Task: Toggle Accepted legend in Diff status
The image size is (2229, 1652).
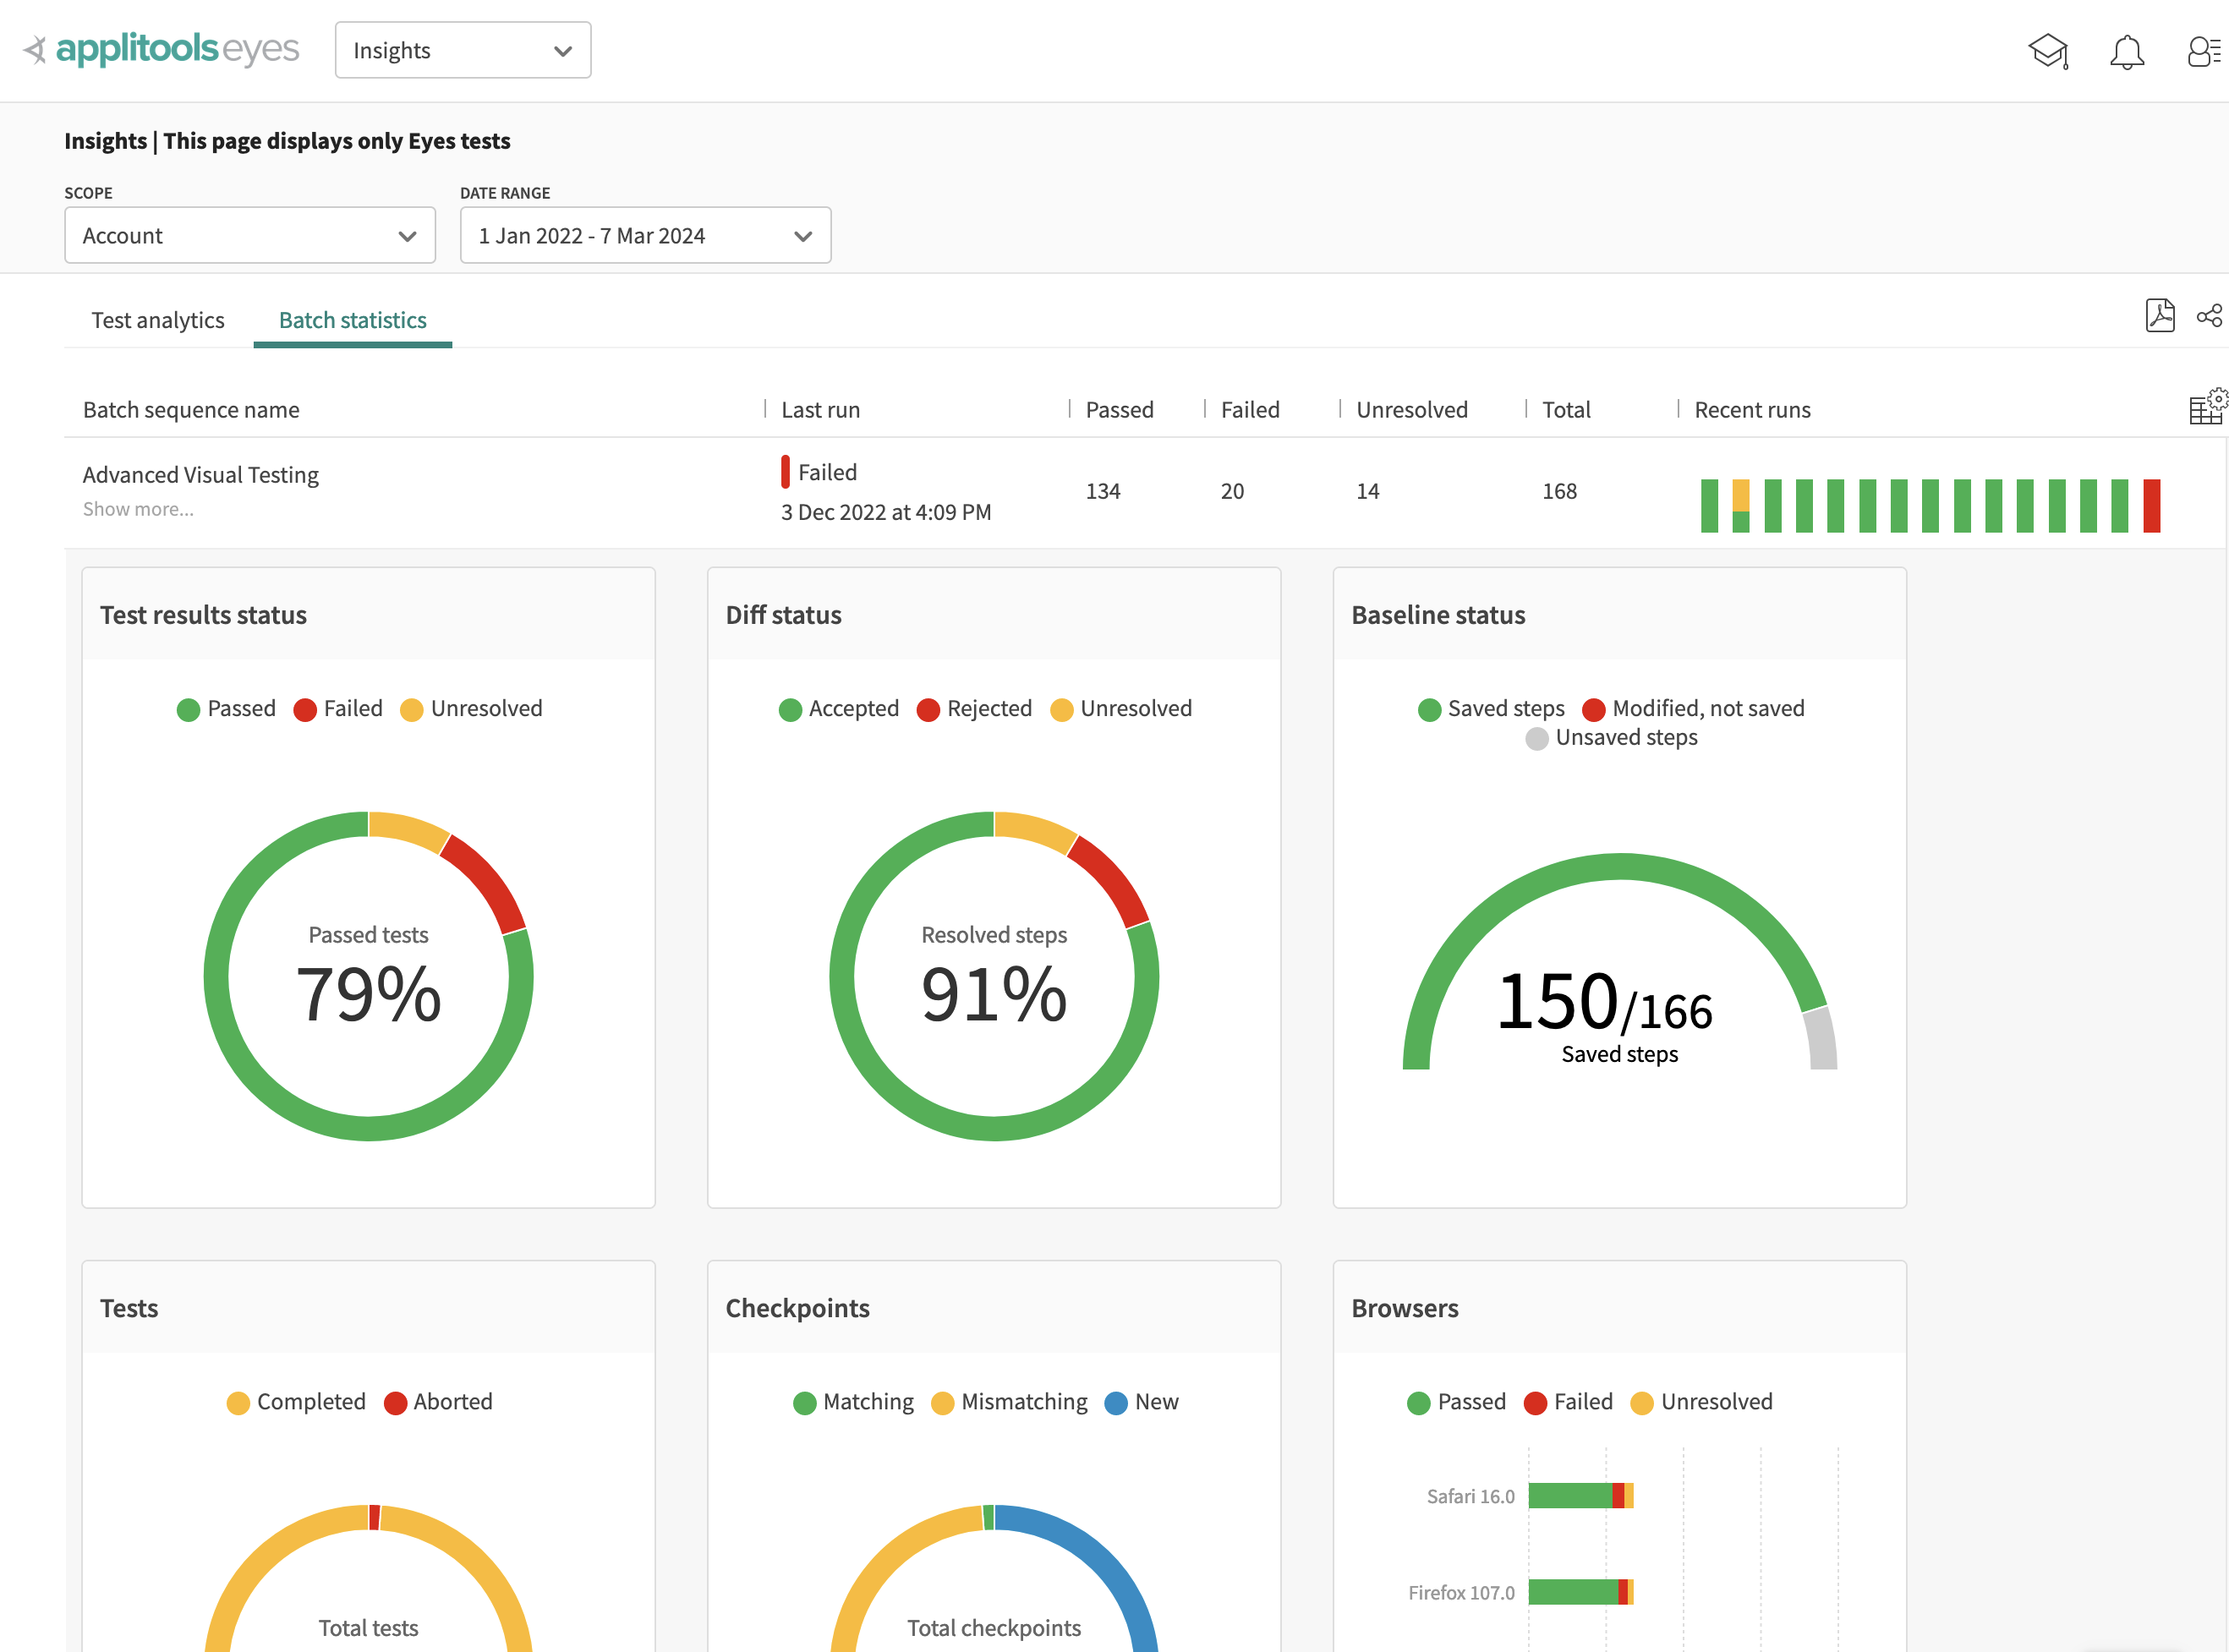Action: point(839,709)
